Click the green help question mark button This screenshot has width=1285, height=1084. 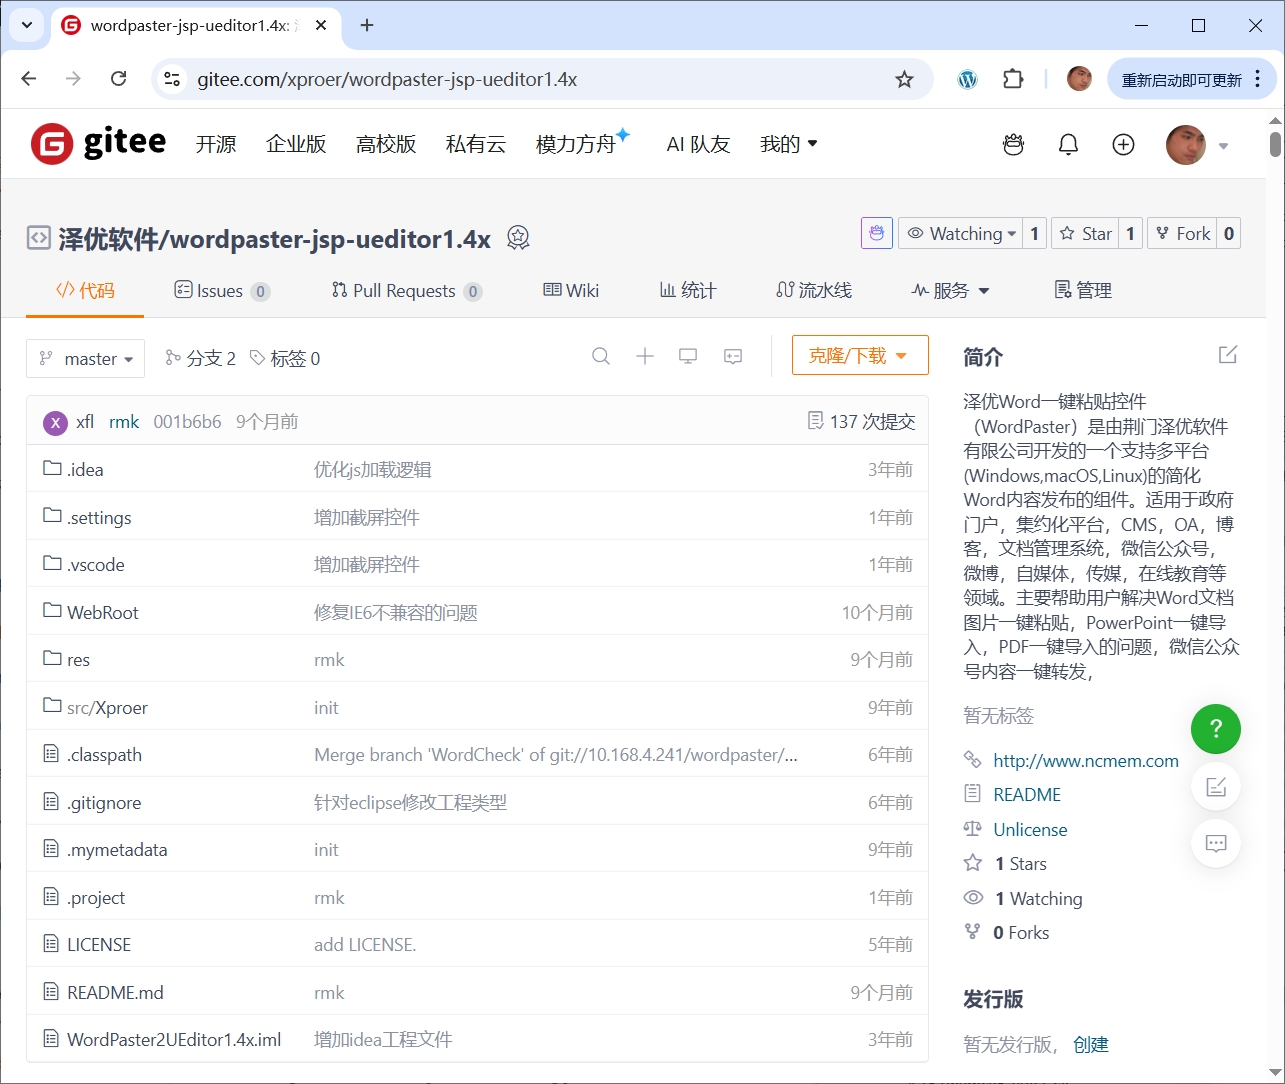point(1215,729)
